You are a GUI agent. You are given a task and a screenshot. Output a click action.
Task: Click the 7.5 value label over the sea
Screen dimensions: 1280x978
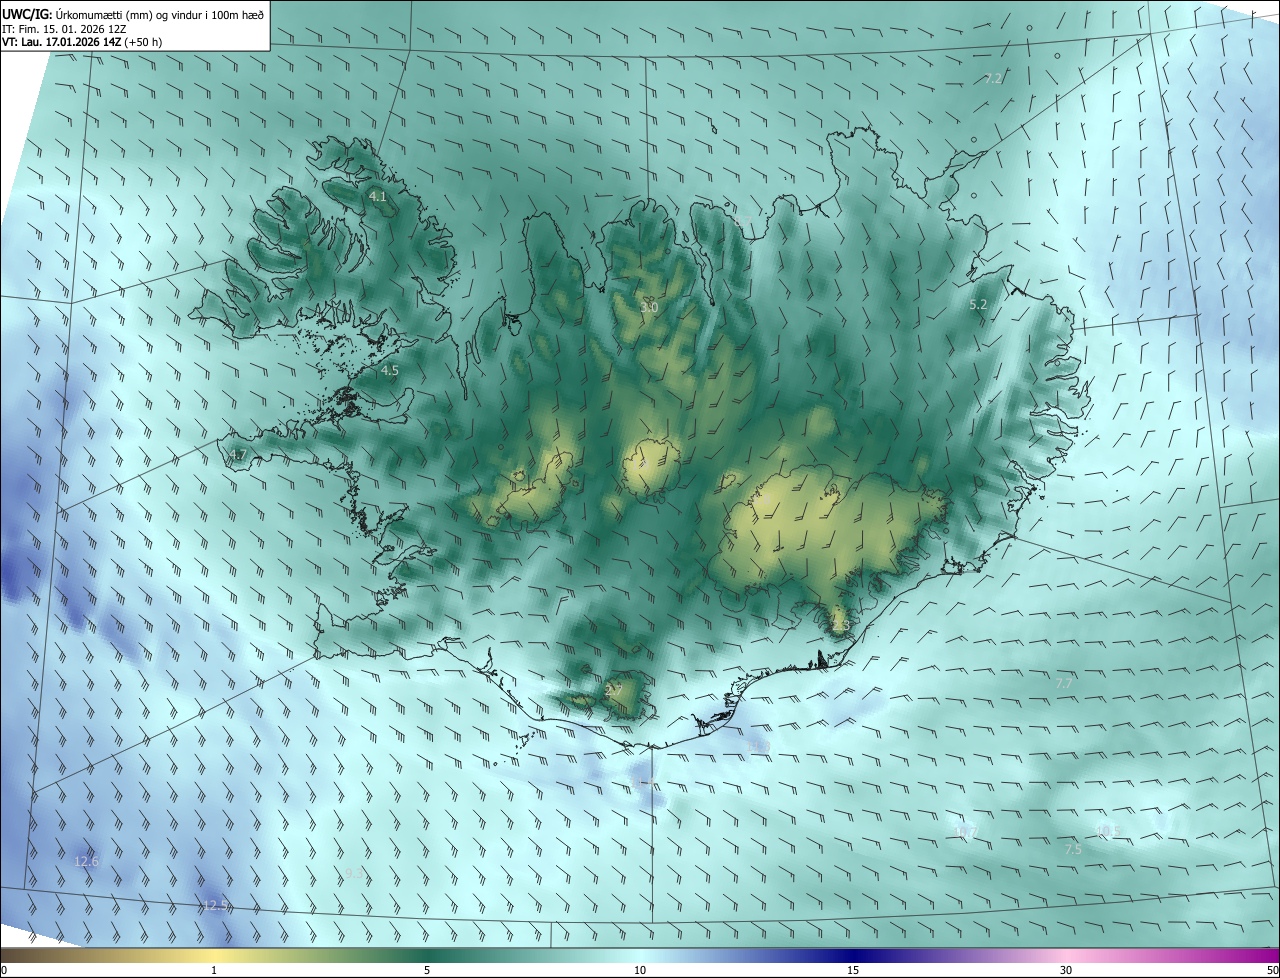tap(1073, 849)
